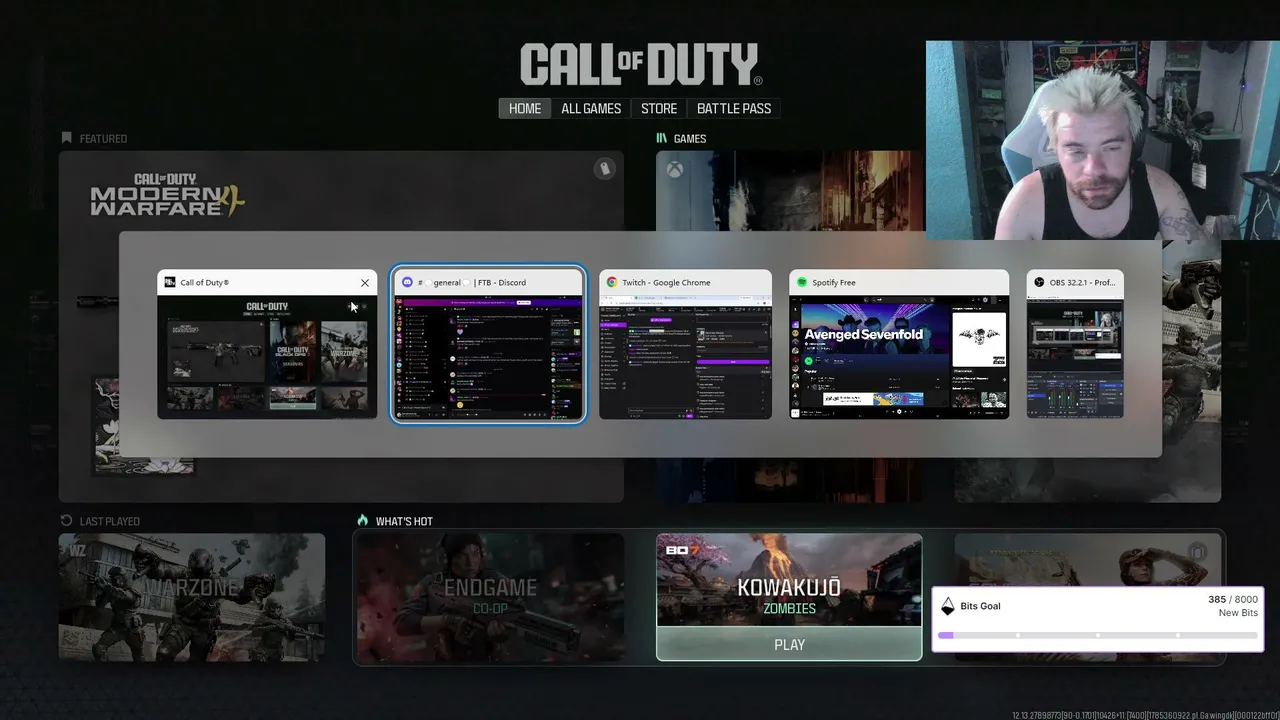This screenshot has width=1280, height=720.
Task: Click the Spotify Free window title
Action: pyautogui.click(x=834, y=283)
